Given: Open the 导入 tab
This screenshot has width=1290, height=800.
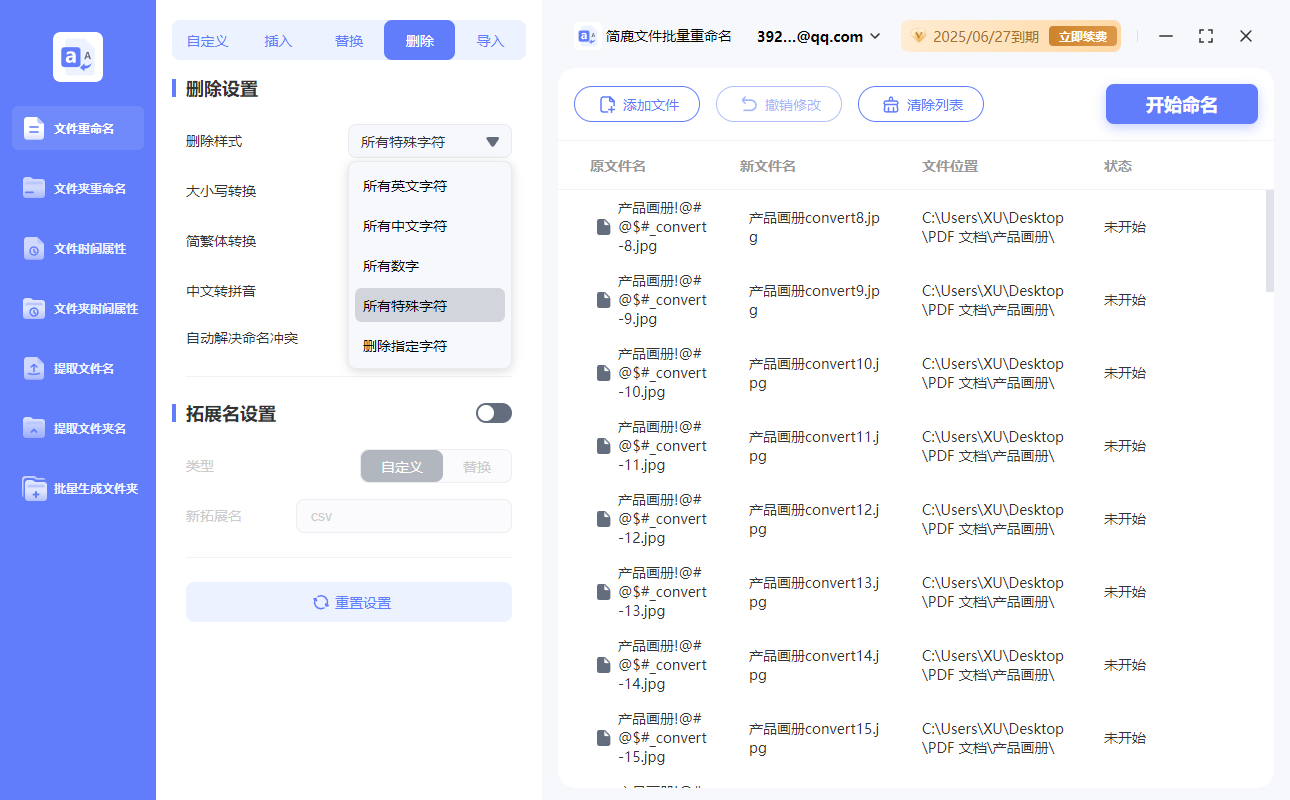Looking at the screenshot, I should pyautogui.click(x=491, y=40).
